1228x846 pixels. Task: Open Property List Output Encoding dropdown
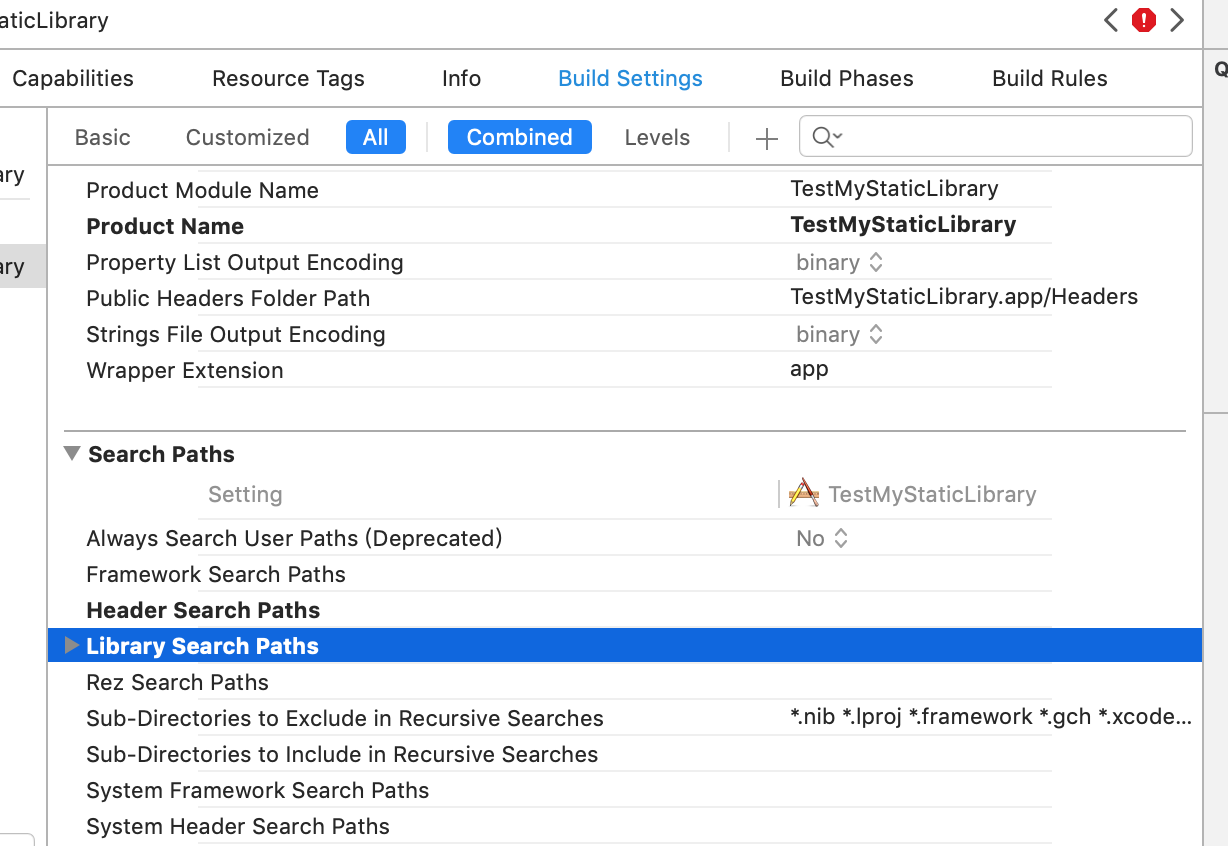point(839,262)
